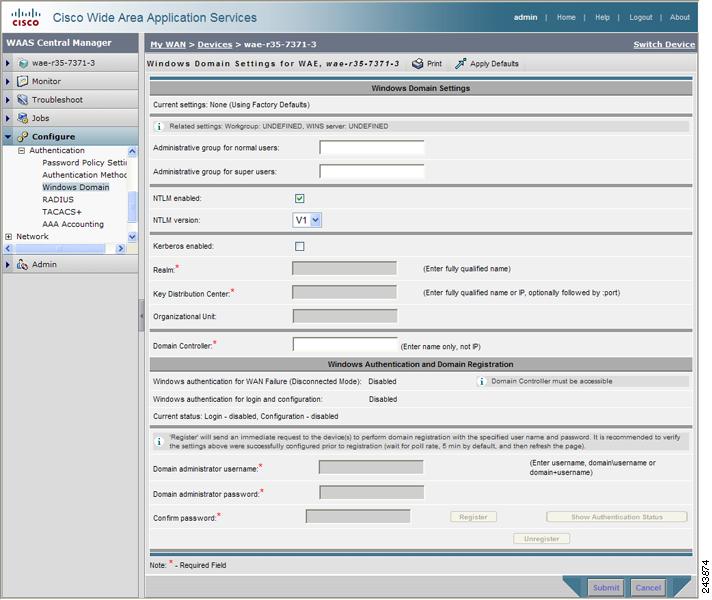Open Password Policy Settings page
Image resolution: width=712 pixels, height=600 pixels.
(84, 163)
